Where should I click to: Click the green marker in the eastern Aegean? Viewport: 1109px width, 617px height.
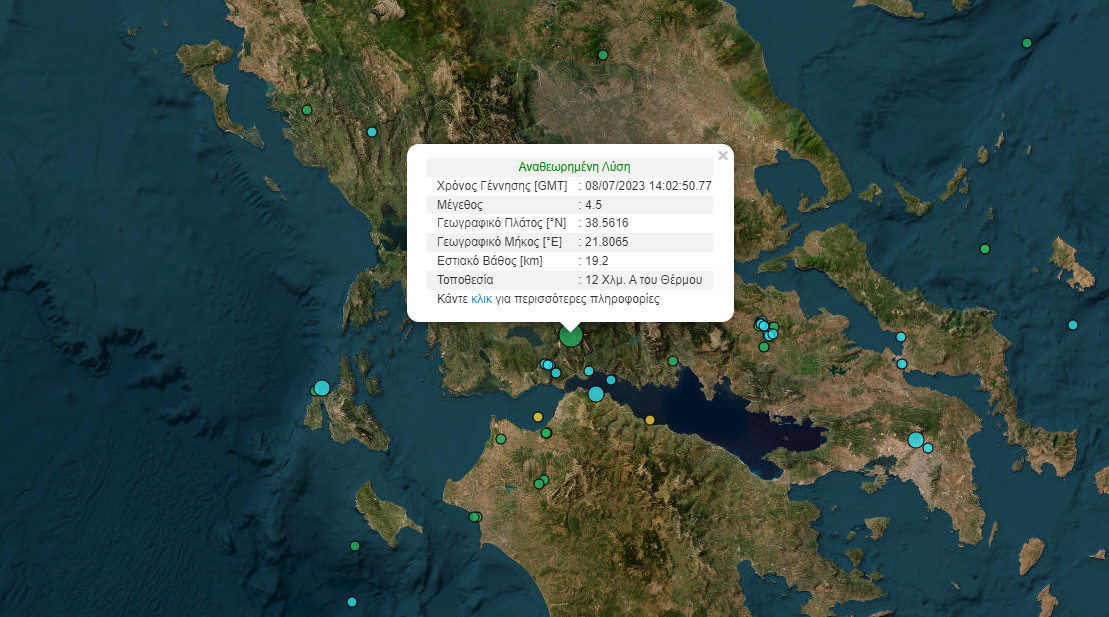985,249
